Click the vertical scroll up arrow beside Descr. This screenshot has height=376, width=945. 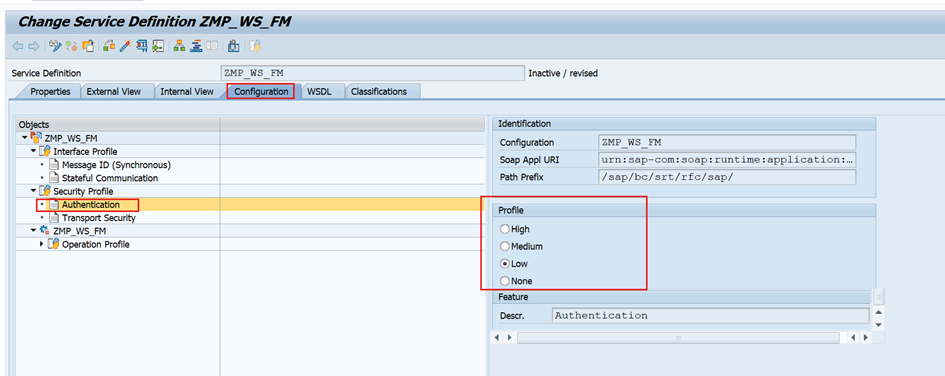[878, 312]
